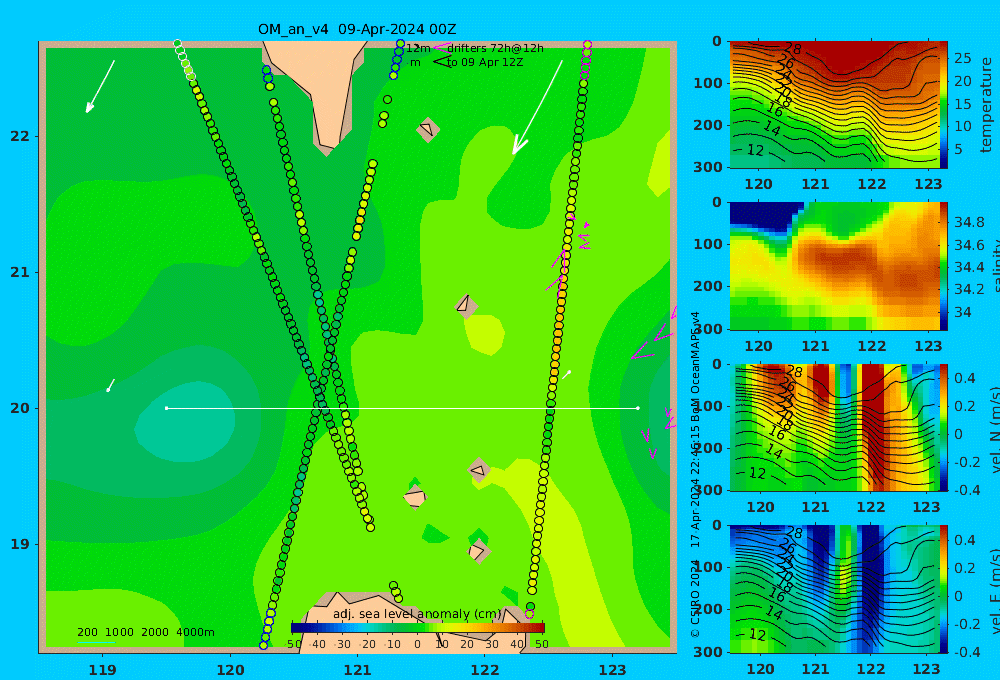The image size is (1000, 680).
Task: Click the salinity color bar
Action: [944, 266]
